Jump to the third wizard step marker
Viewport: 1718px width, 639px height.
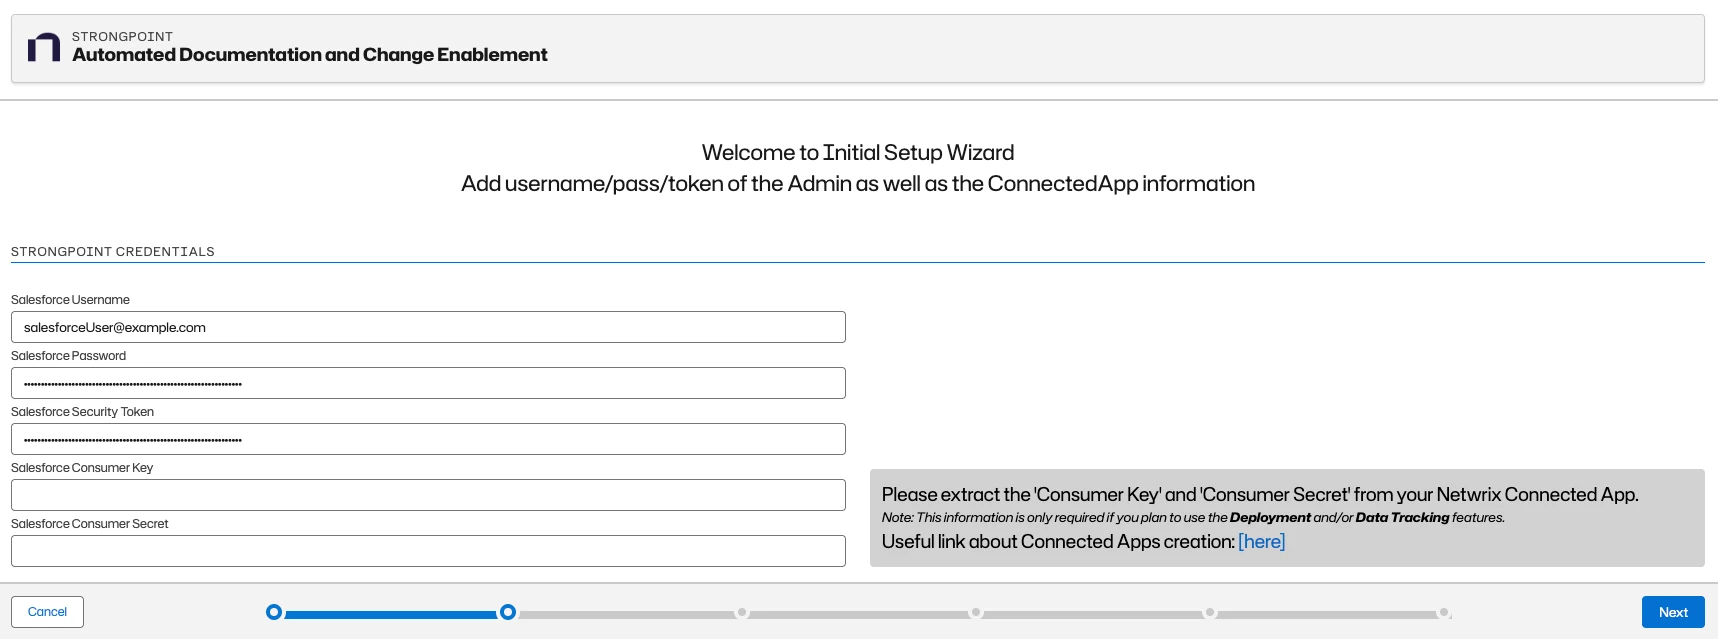[x=742, y=612]
